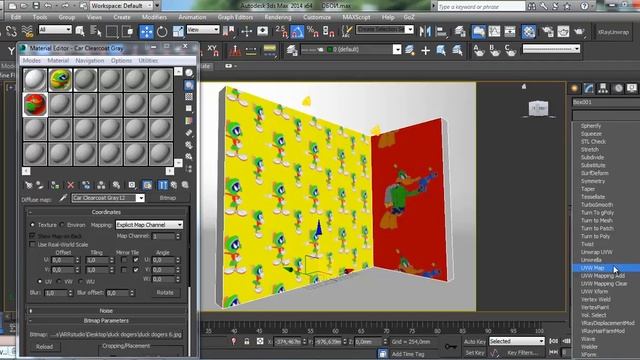The image size is (640, 360).
Task: Click the Backlight icon in Material Editor
Action: coord(189,85)
